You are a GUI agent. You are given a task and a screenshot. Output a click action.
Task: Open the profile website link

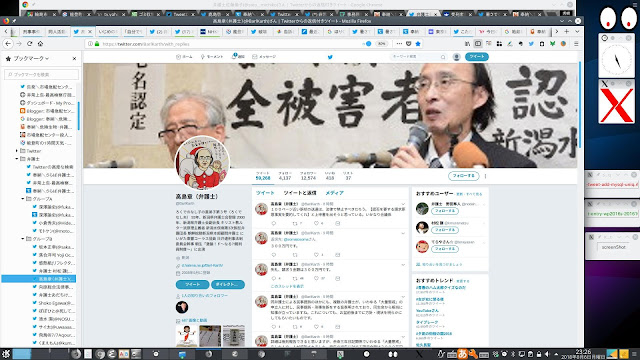point(202,265)
